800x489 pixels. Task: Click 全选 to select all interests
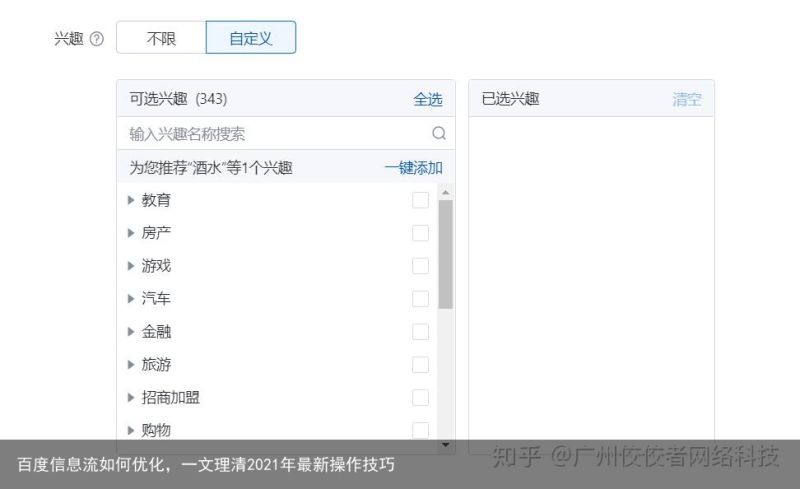(428, 99)
